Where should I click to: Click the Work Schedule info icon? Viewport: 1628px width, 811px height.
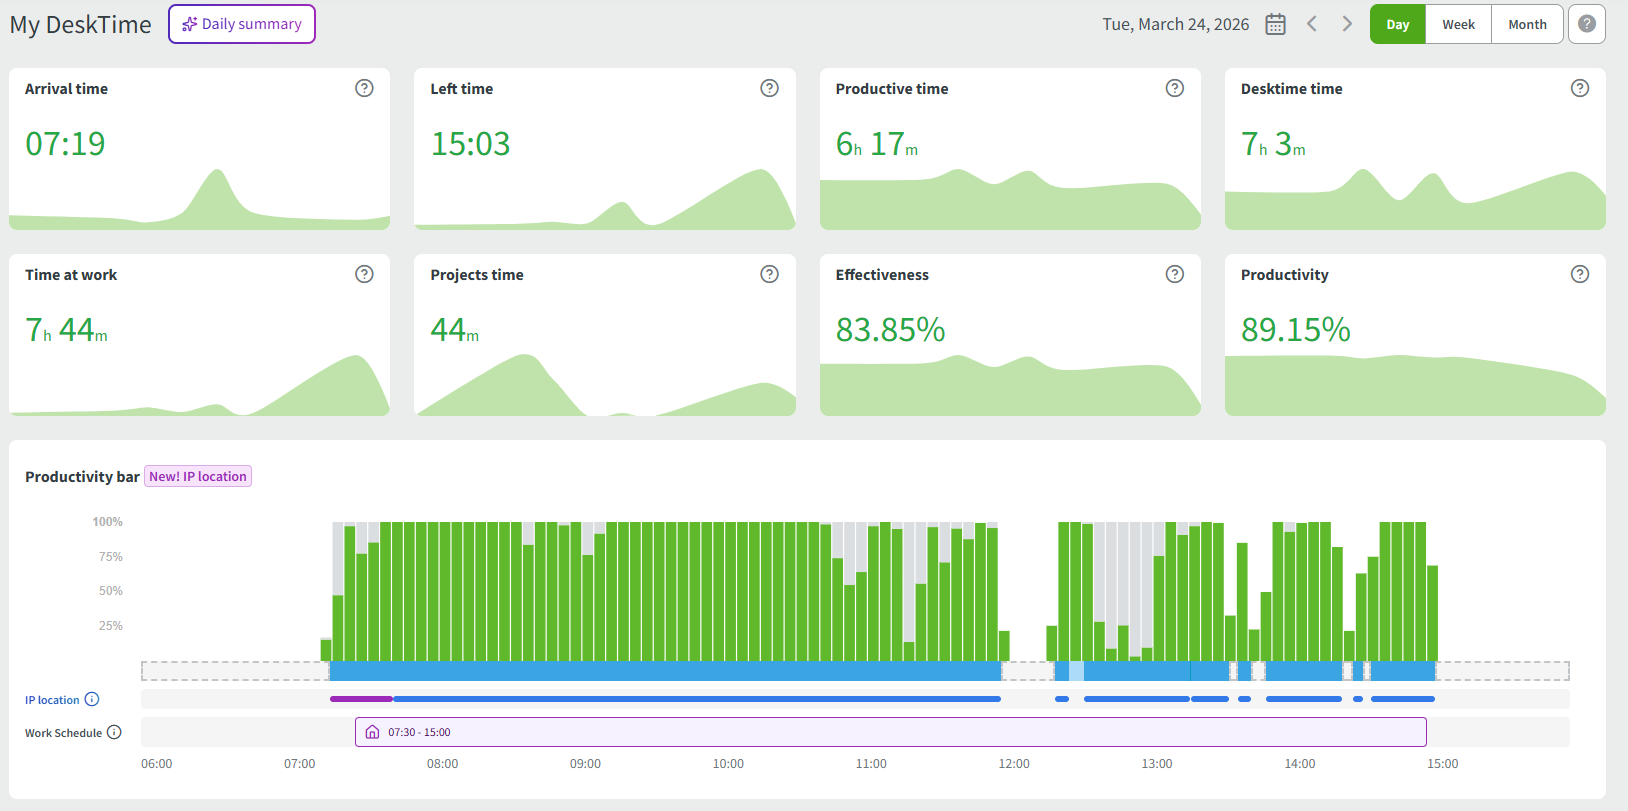[114, 732]
